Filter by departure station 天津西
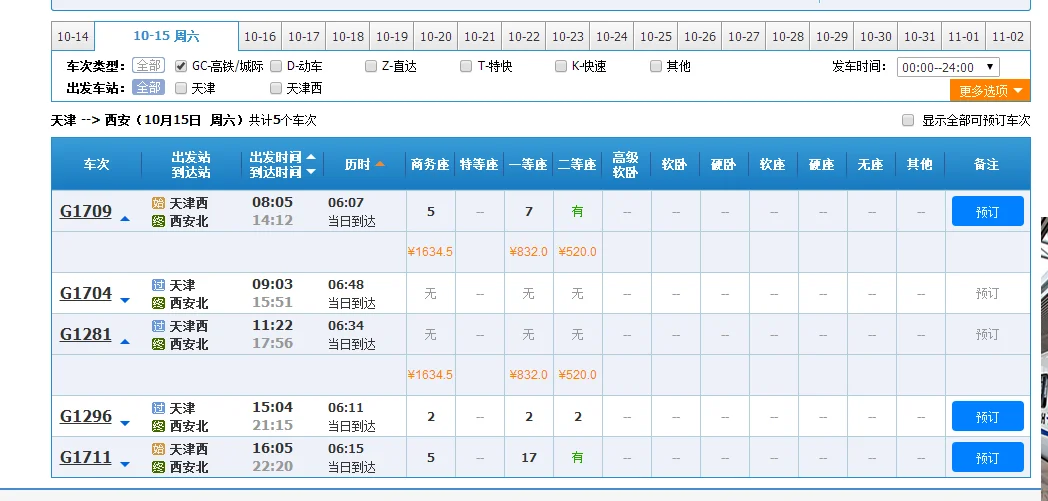The image size is (1048, 501). point(276,88)
